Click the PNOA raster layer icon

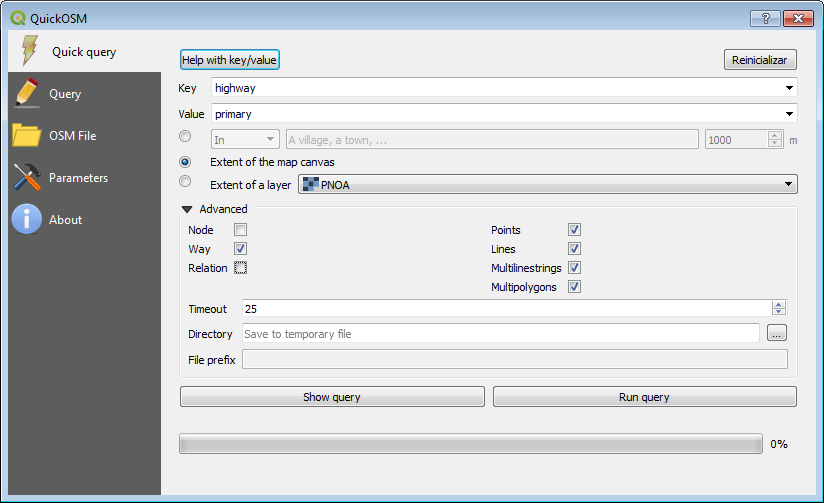click(311, 184)
